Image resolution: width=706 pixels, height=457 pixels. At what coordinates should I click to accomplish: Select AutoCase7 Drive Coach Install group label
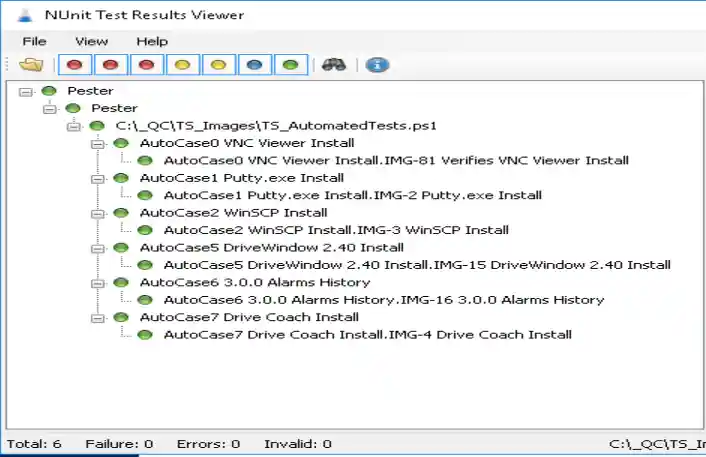point(249,317)
